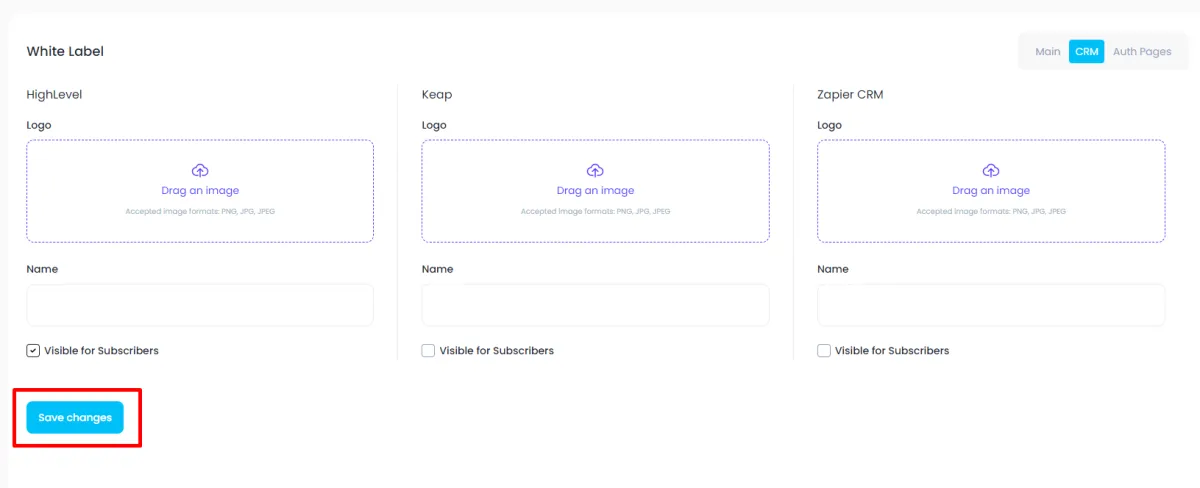
Task: Click the HighLevel section title
Action: pyautogui.click(x=54, y=95)
